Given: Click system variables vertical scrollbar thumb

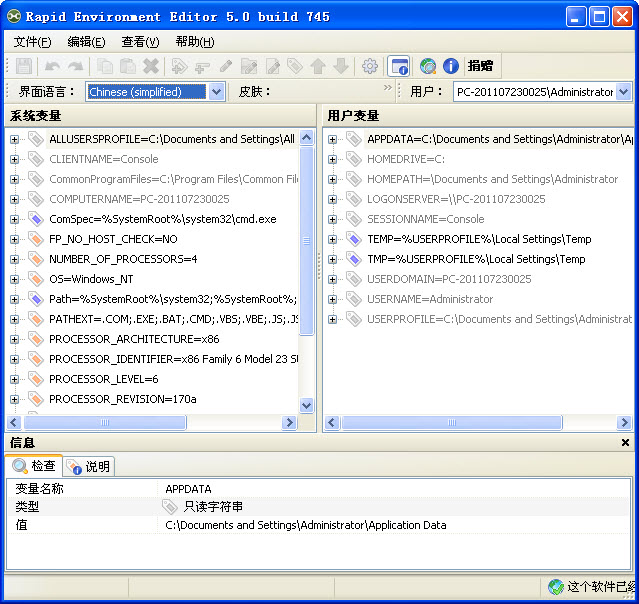Looking at the screenshot, I should [306, 241].
